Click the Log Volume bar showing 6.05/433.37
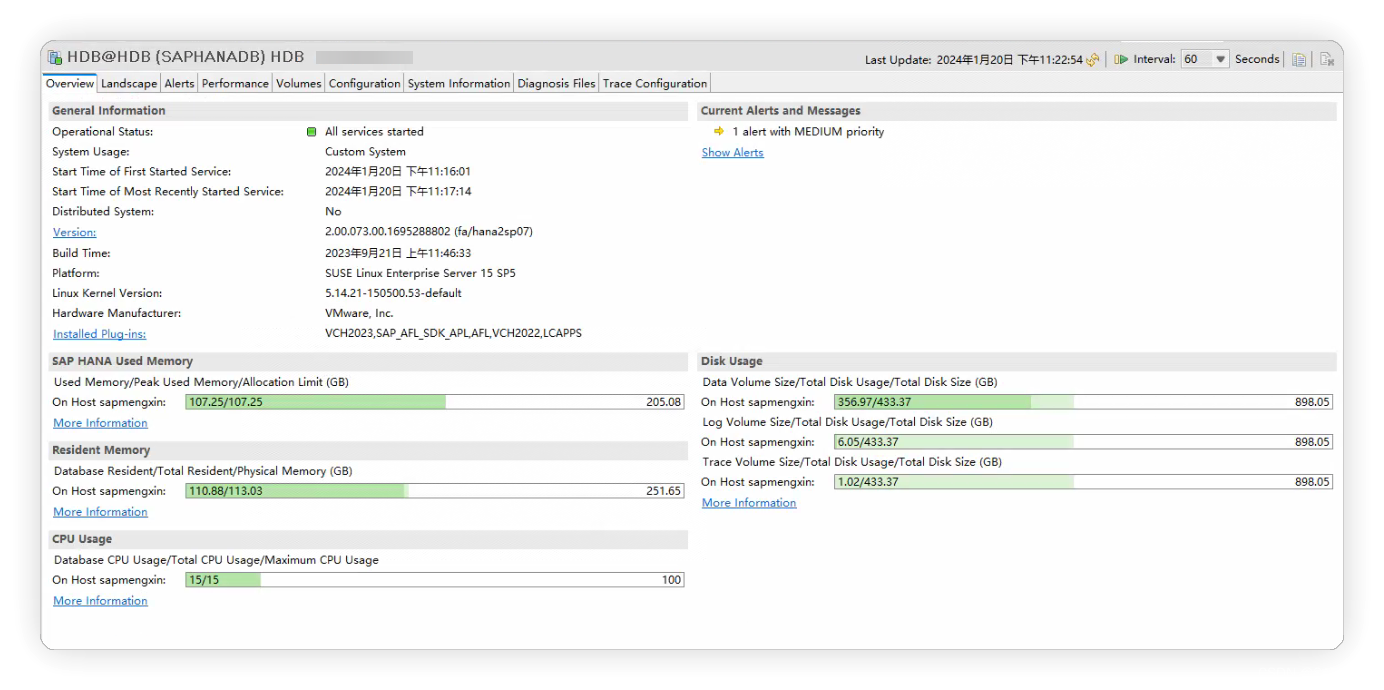Screen dimensions: 1384x690 tap(1083, 442)
